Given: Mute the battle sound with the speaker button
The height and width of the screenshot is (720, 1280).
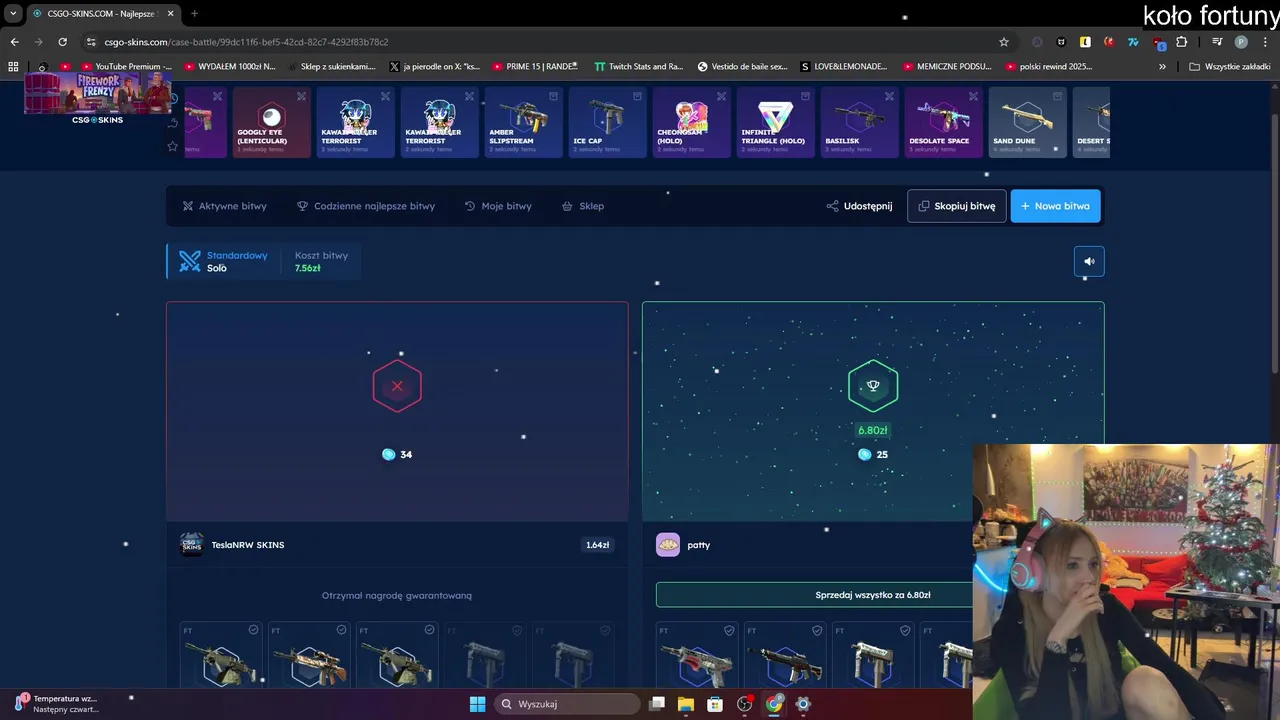Looking at the screenshot, I should point(1089,261).
